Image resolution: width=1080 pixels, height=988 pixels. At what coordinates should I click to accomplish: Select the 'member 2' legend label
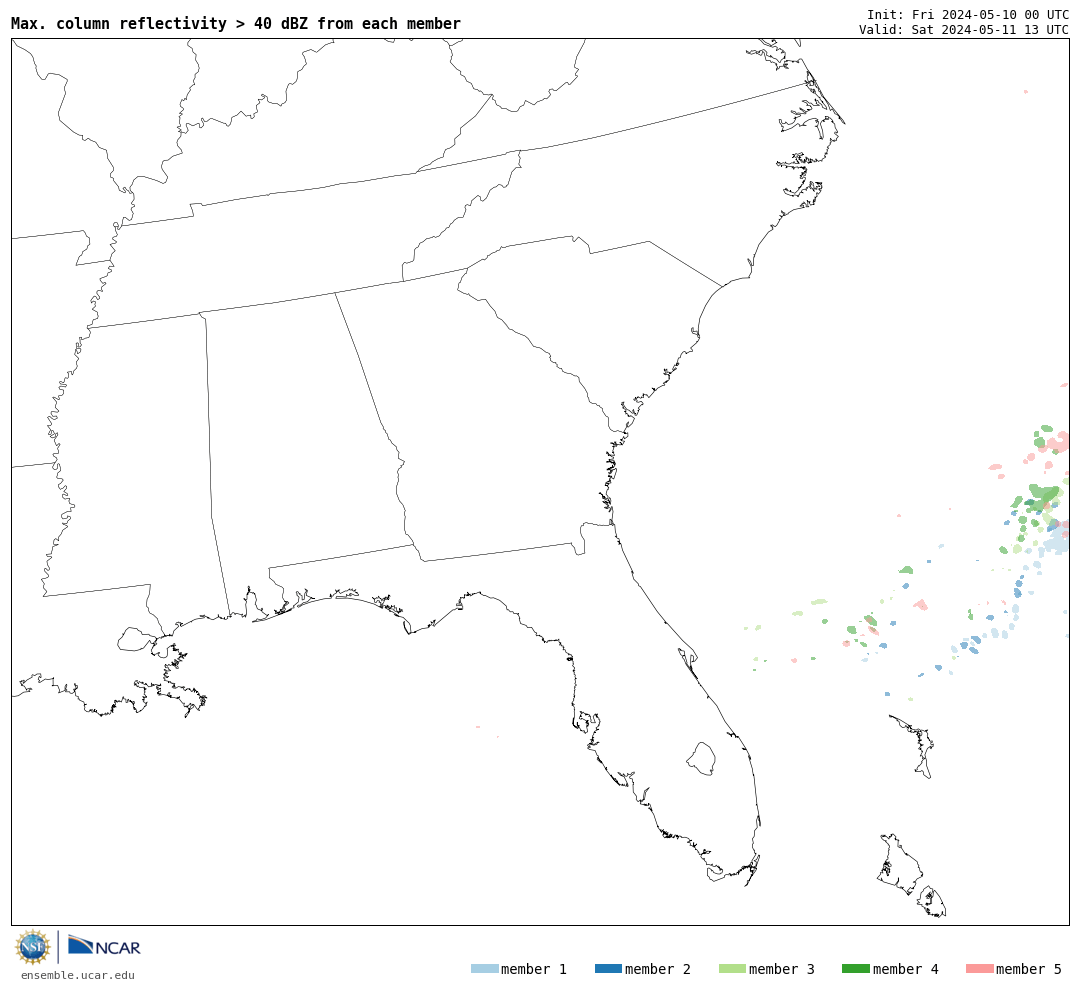[x=658, y=969]
